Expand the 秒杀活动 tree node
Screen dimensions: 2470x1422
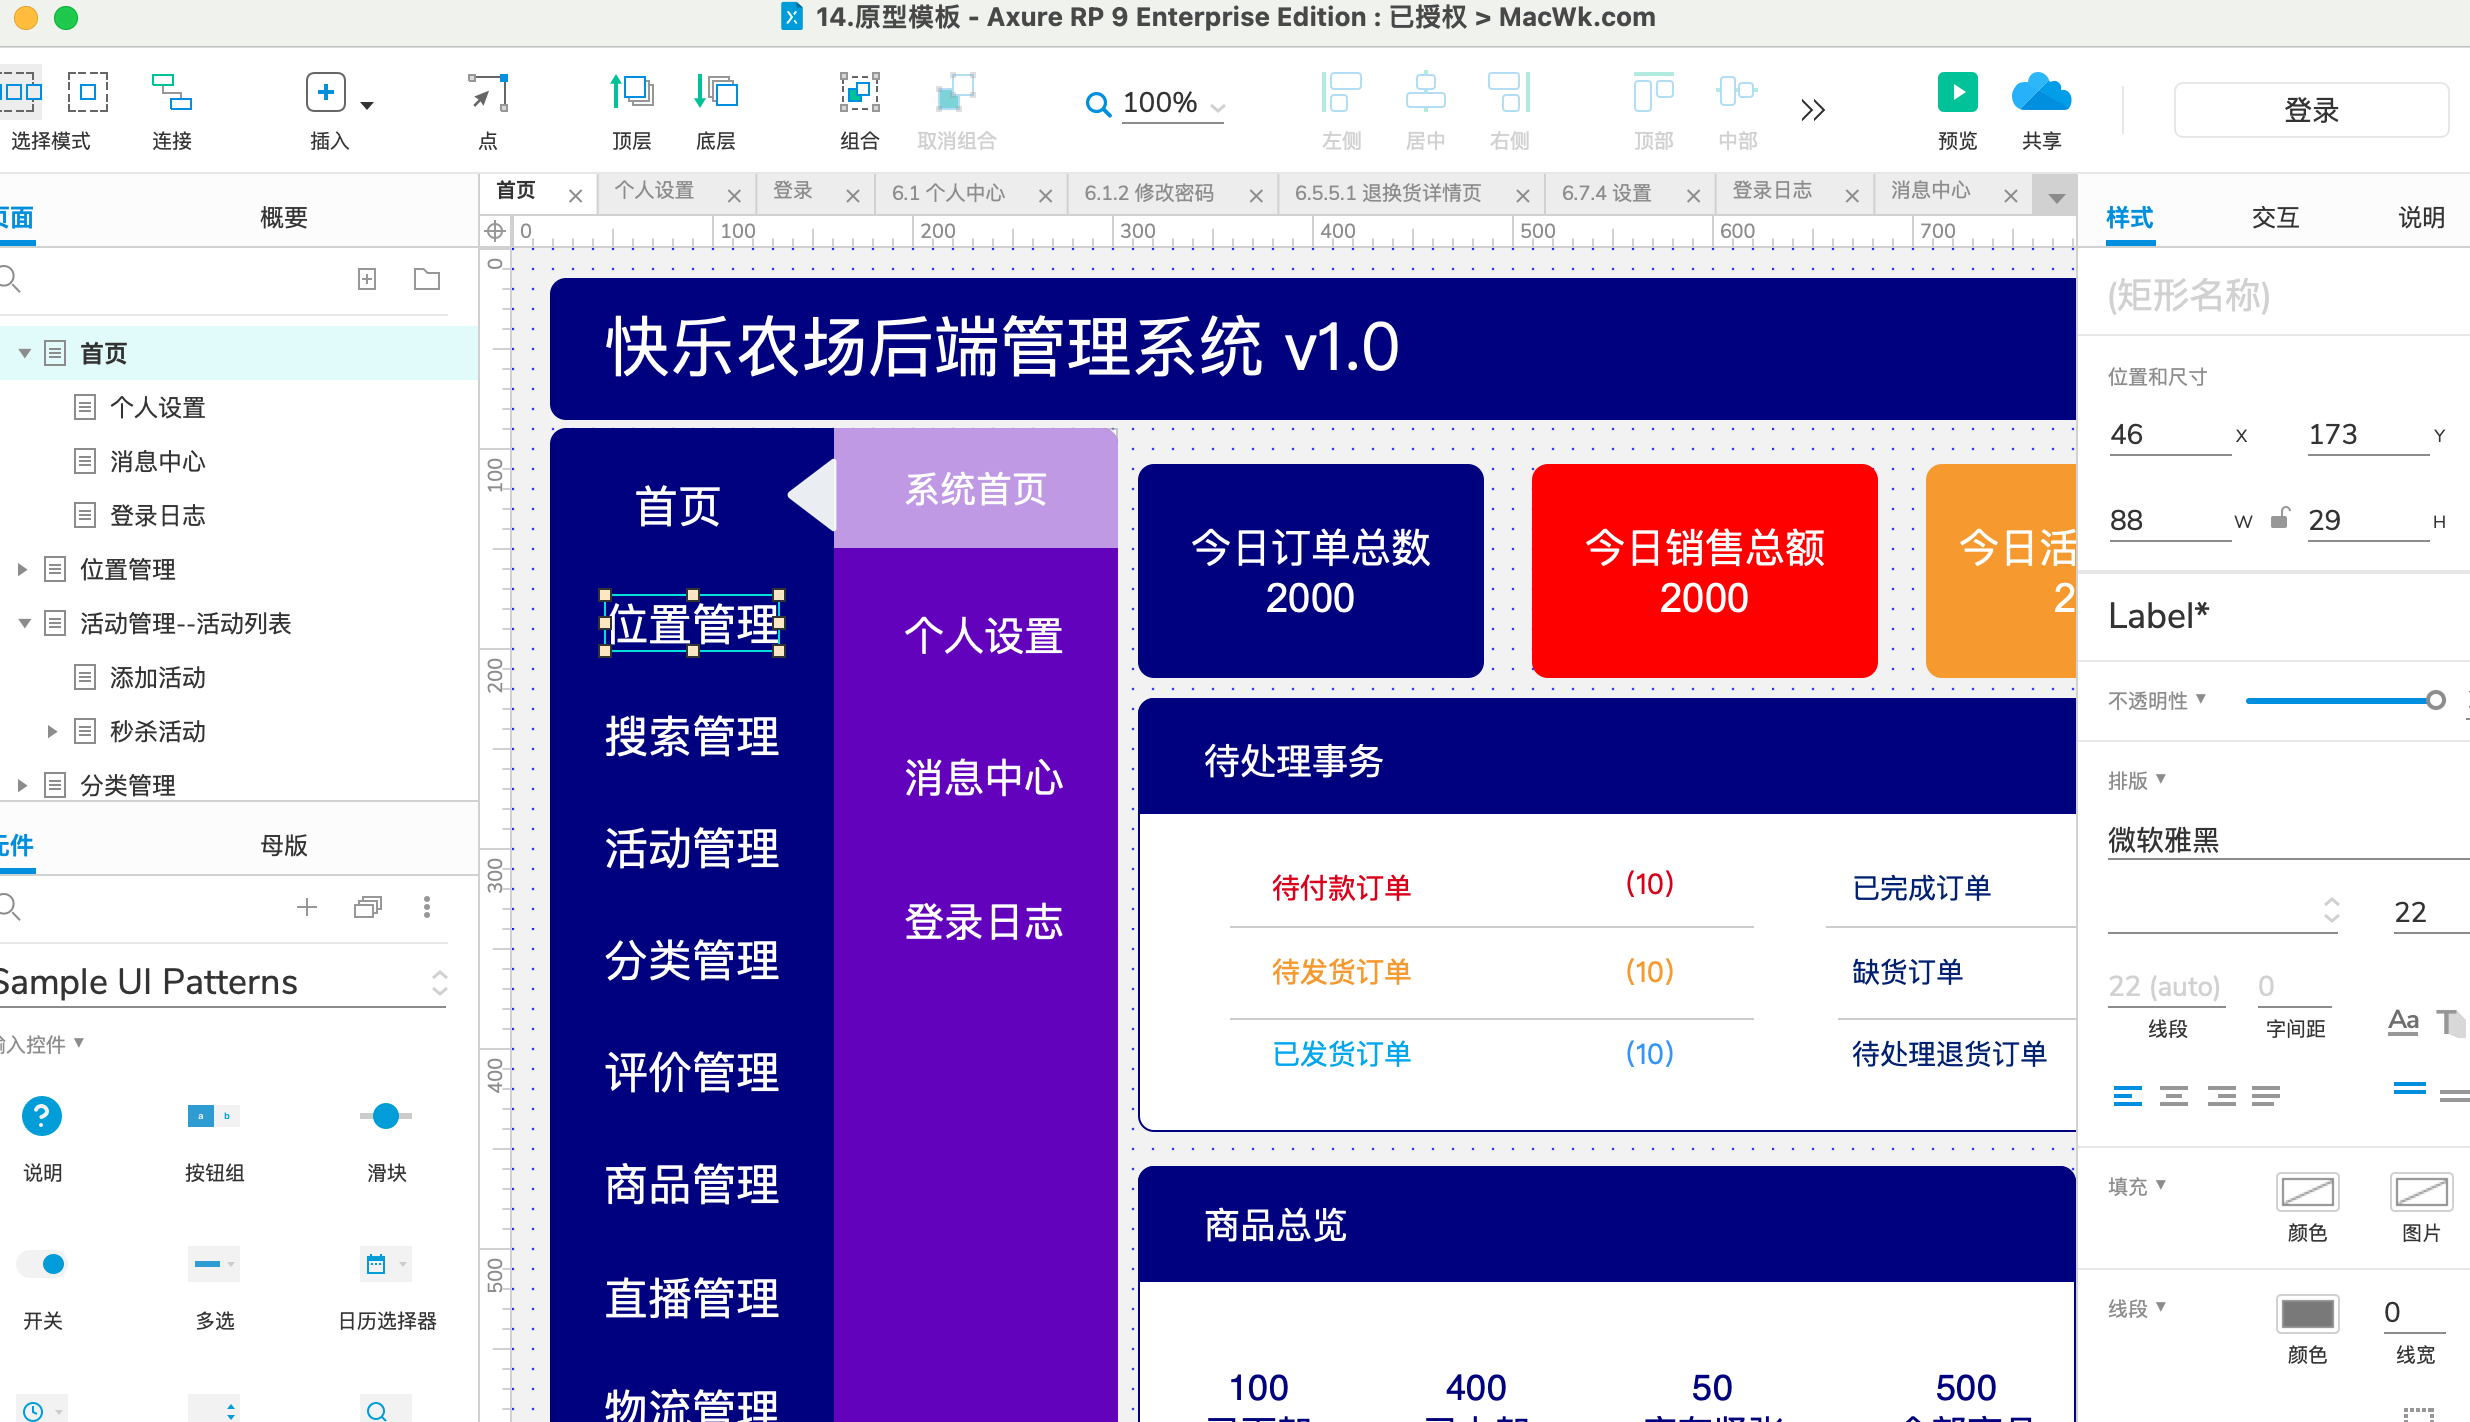point(52,731)
